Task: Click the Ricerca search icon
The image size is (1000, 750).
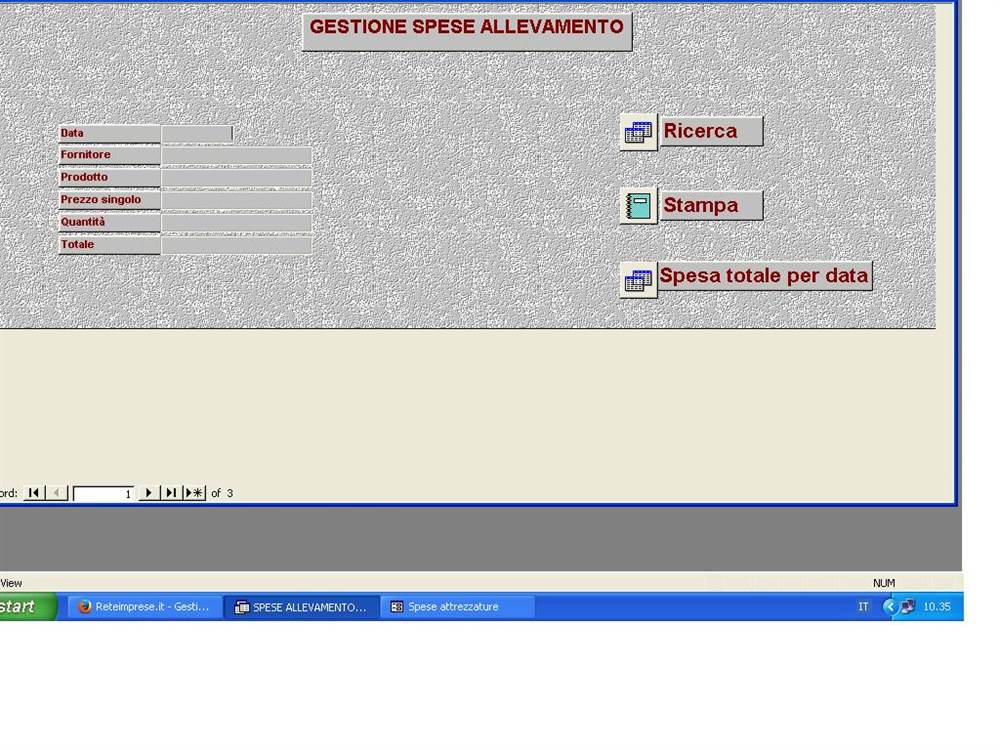Action: coord(638,130)
